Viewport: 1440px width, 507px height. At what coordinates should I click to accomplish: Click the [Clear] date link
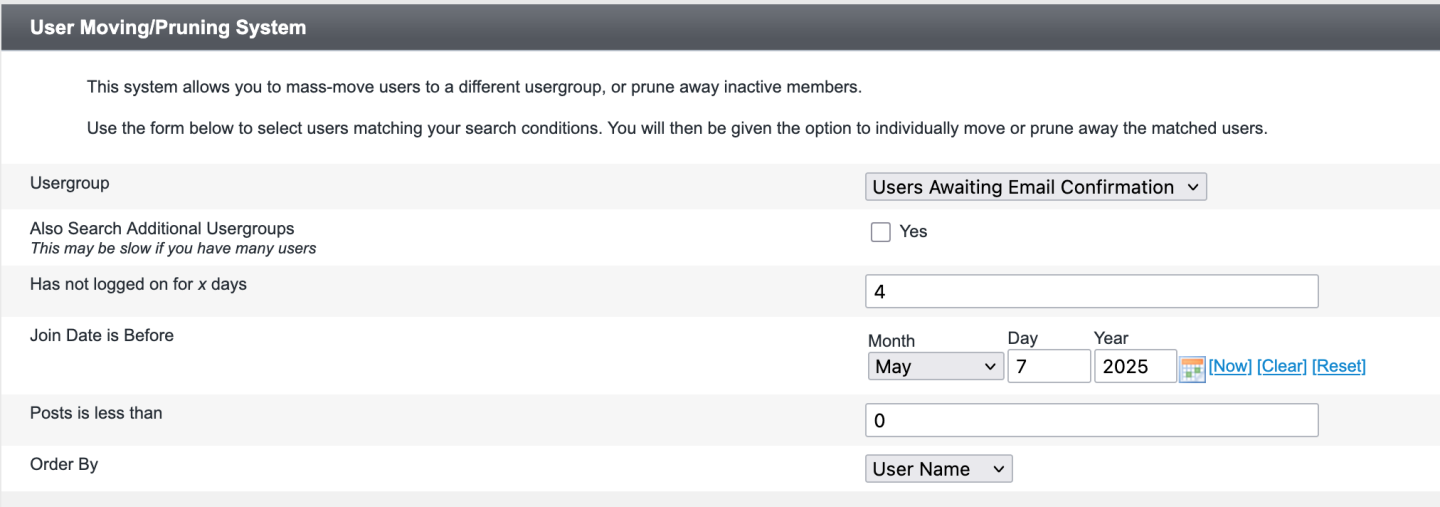[x=1282, y=366]
